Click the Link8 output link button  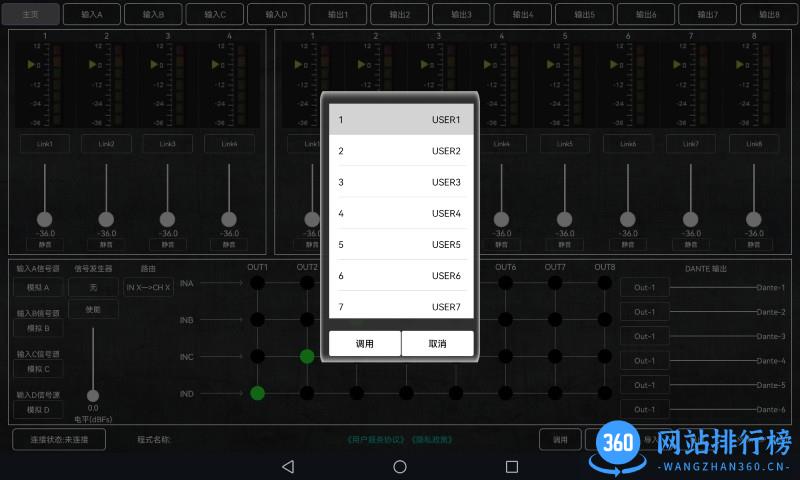click(x=754, y=144)
